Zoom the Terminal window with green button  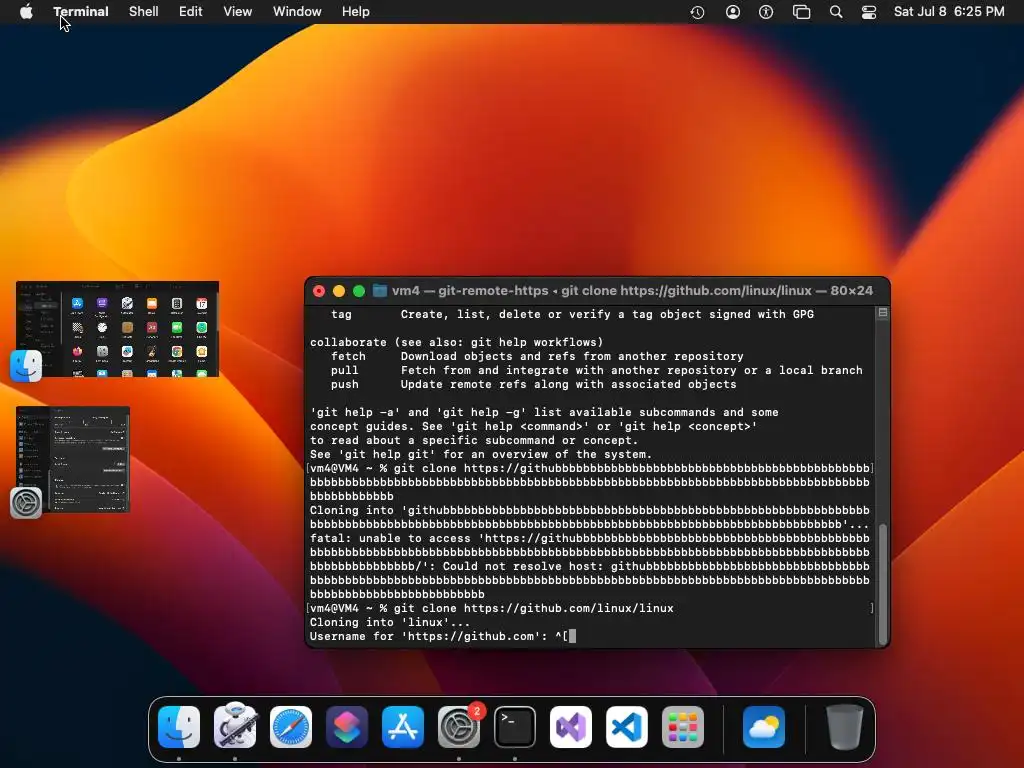359,291
